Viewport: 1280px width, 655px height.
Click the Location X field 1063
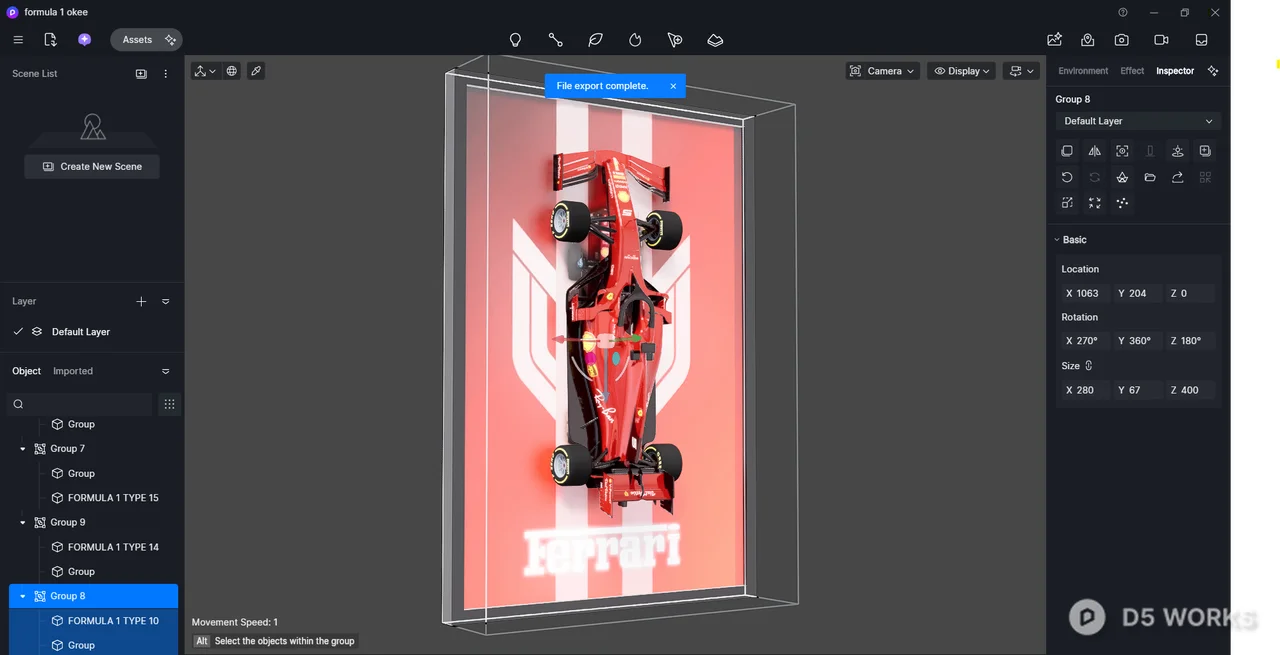point(1085,293)
